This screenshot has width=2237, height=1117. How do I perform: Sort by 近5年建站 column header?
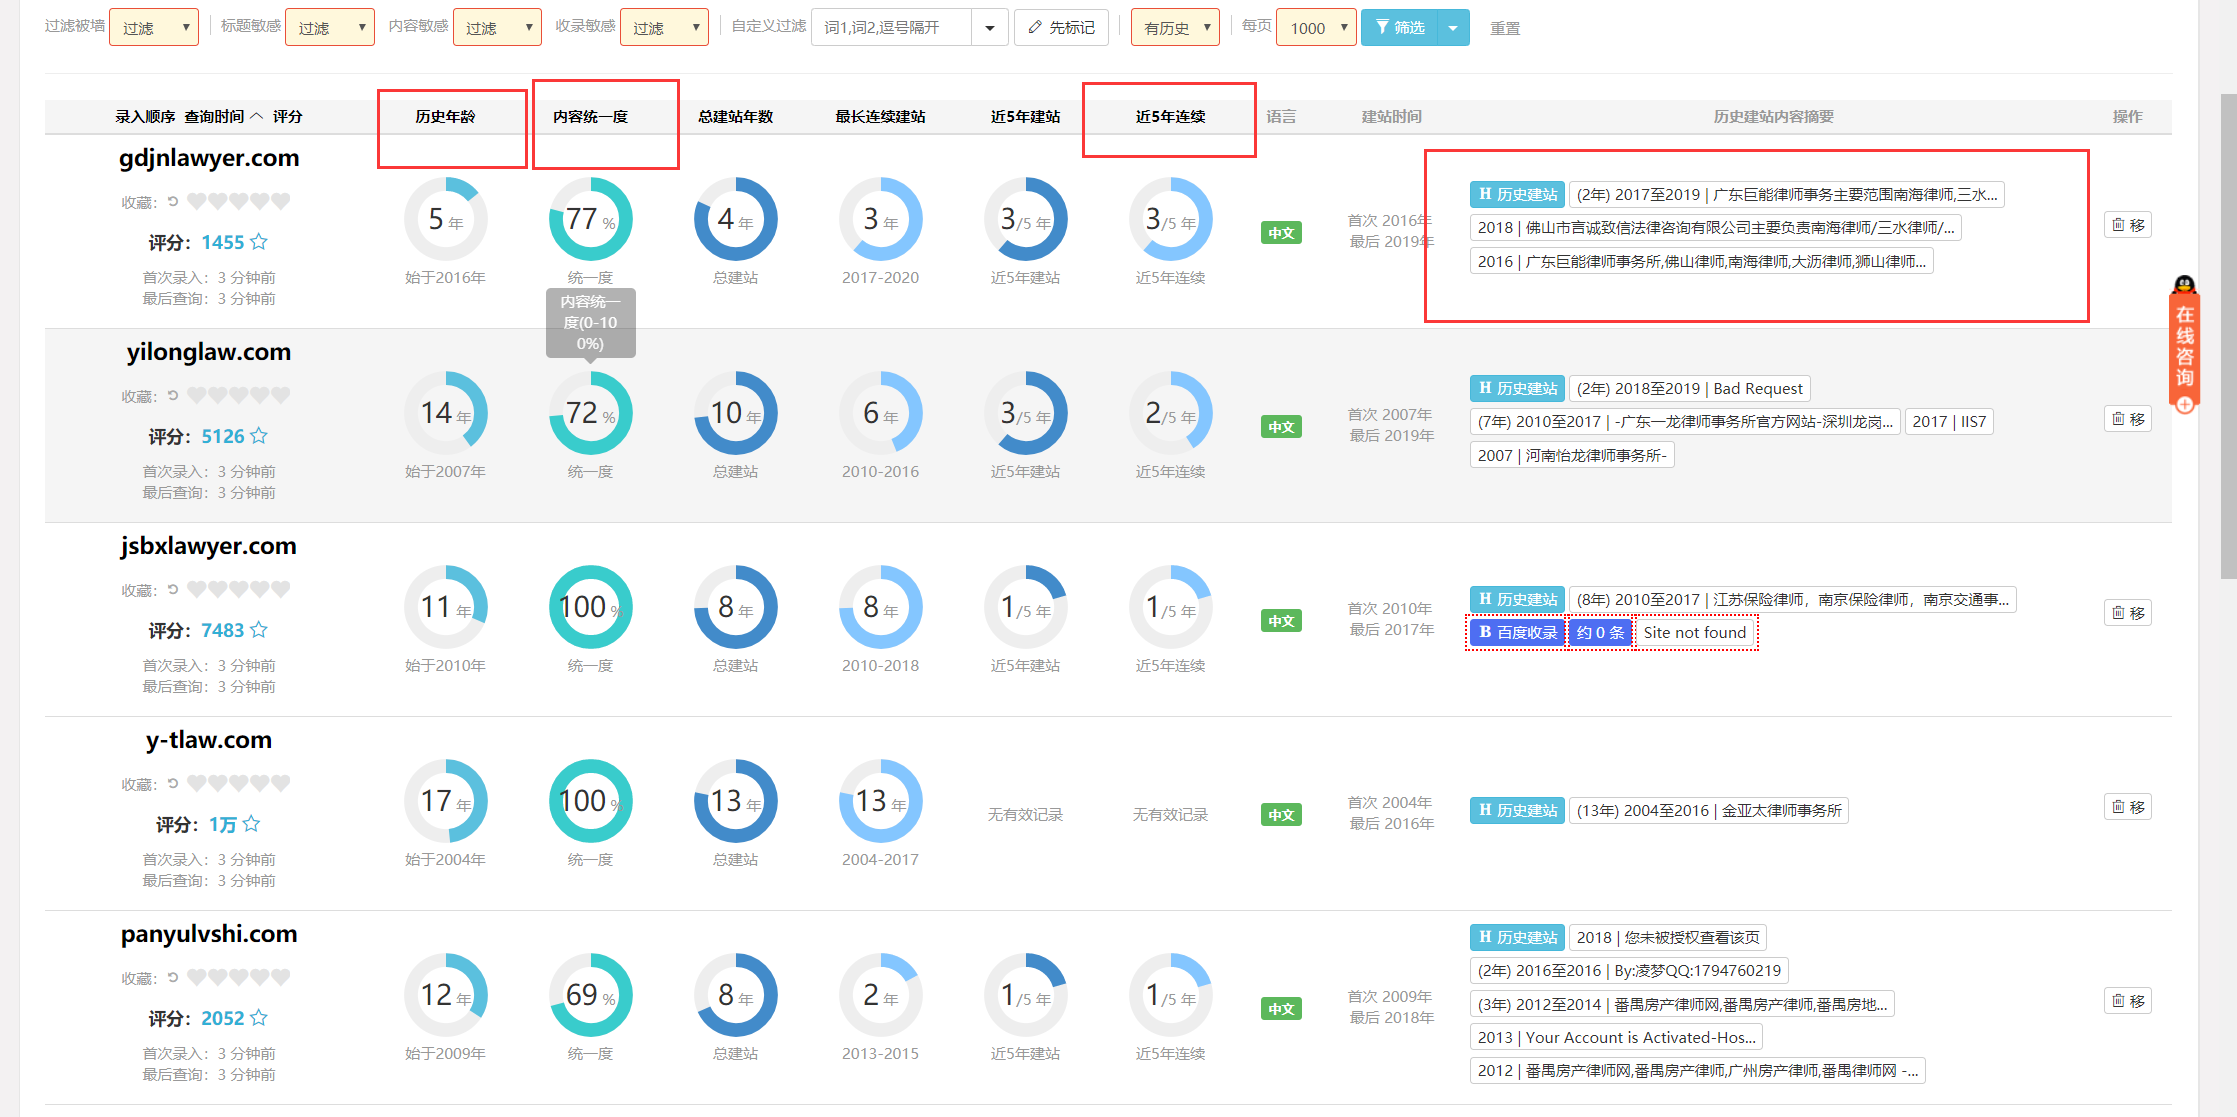1025,117
